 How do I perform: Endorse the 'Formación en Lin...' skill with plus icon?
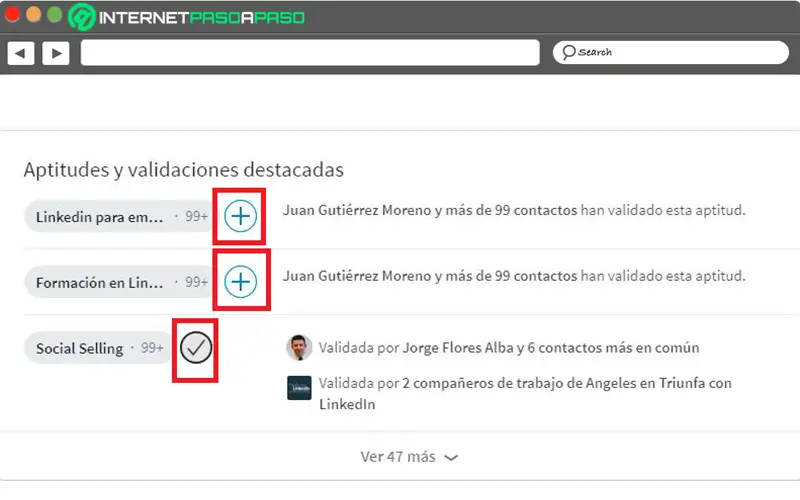(240, 282)
